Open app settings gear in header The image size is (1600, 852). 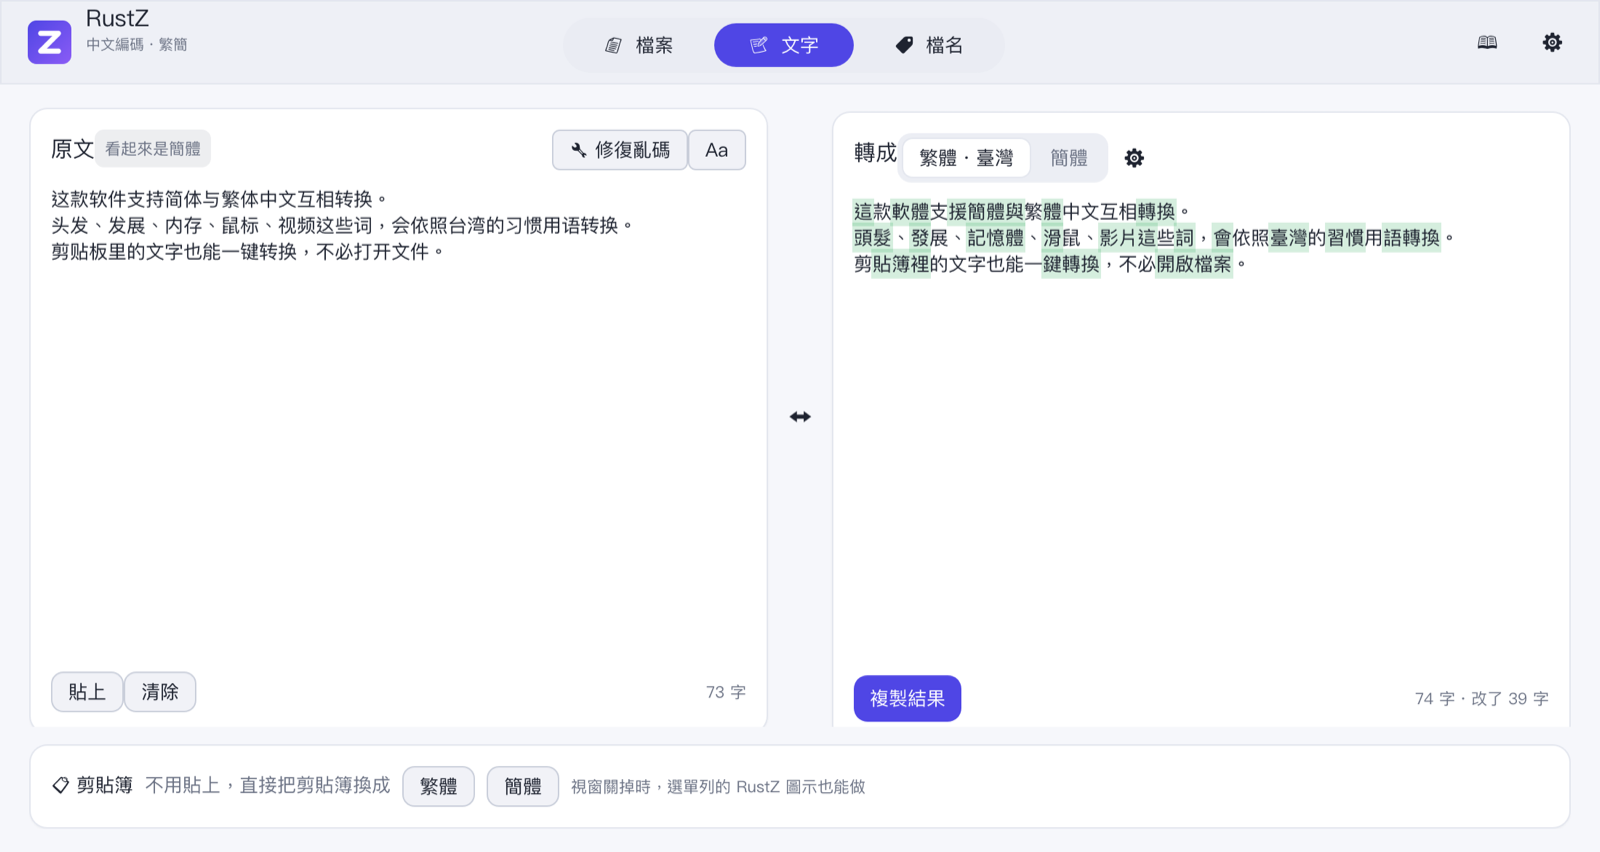(1552, 42)
